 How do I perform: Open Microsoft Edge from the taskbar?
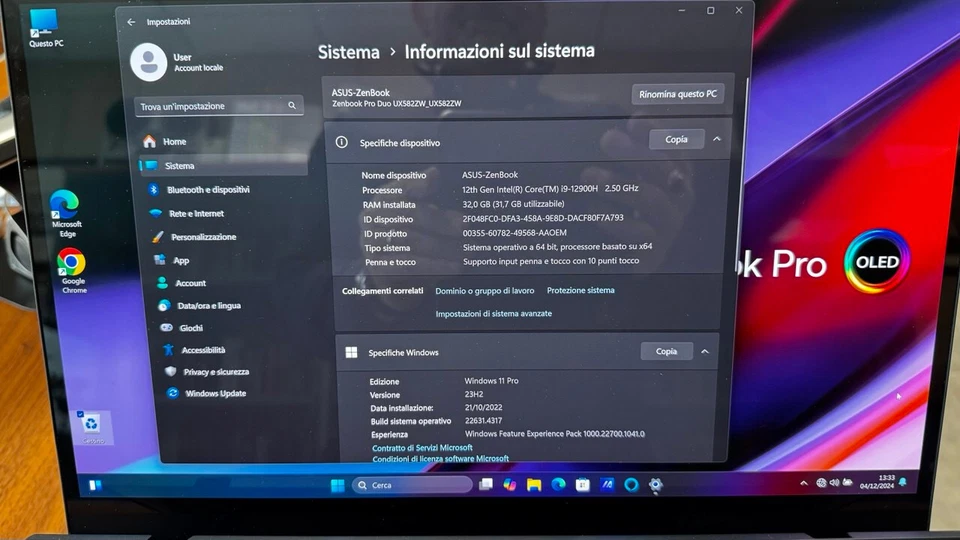pos(558,485)
